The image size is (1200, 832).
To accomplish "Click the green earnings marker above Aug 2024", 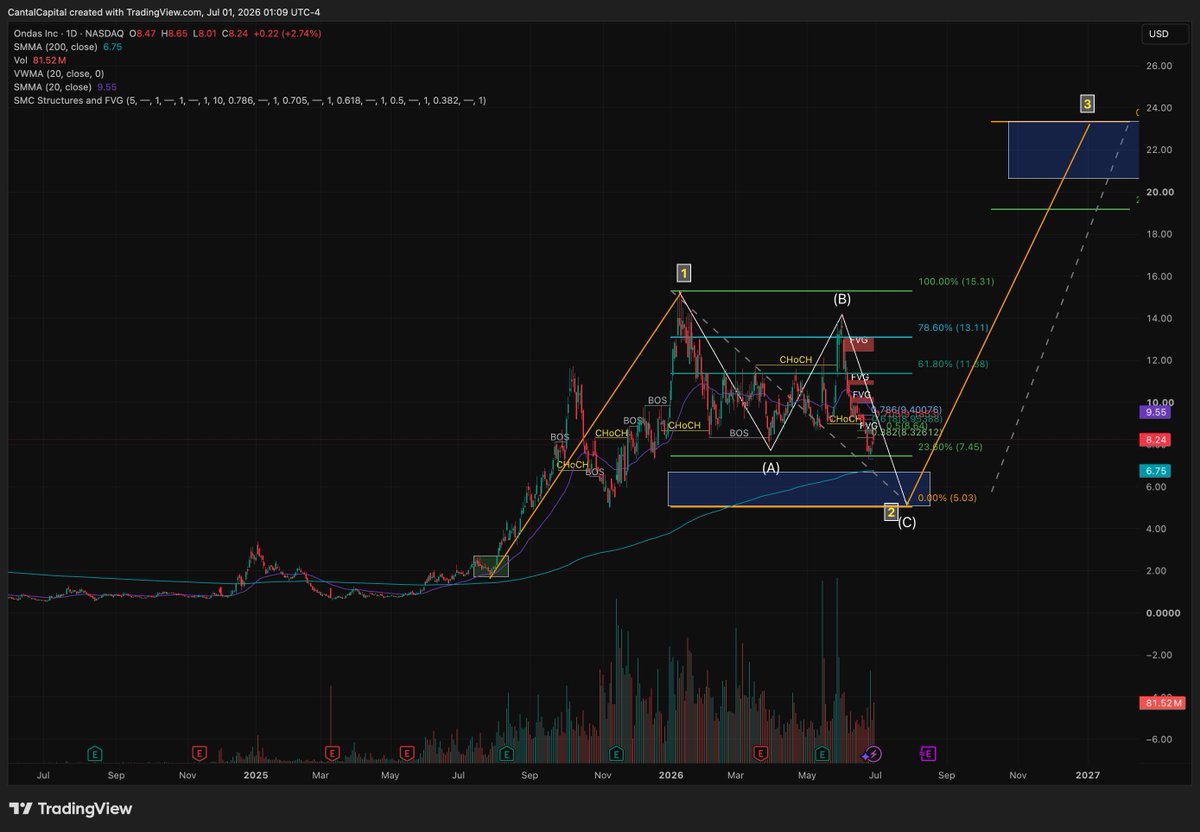I will pos(95,753).
